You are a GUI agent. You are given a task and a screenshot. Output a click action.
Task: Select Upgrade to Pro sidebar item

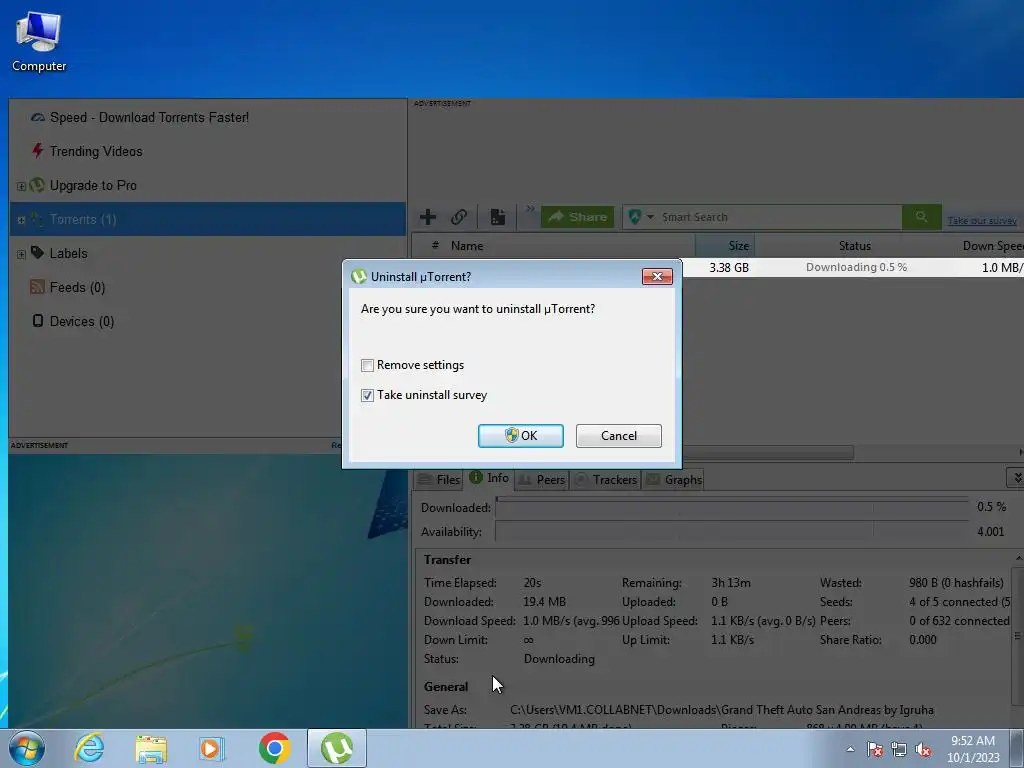[x=93, y=185]
